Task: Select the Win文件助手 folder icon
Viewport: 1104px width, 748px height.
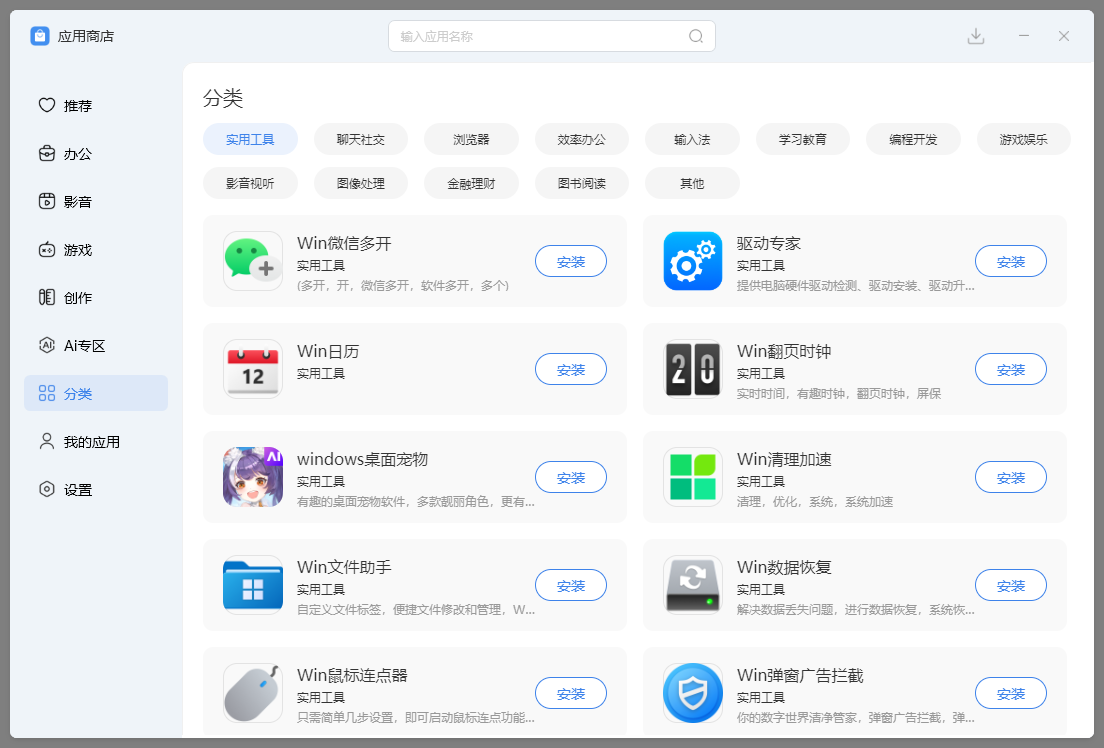Action: coord(252,585)
